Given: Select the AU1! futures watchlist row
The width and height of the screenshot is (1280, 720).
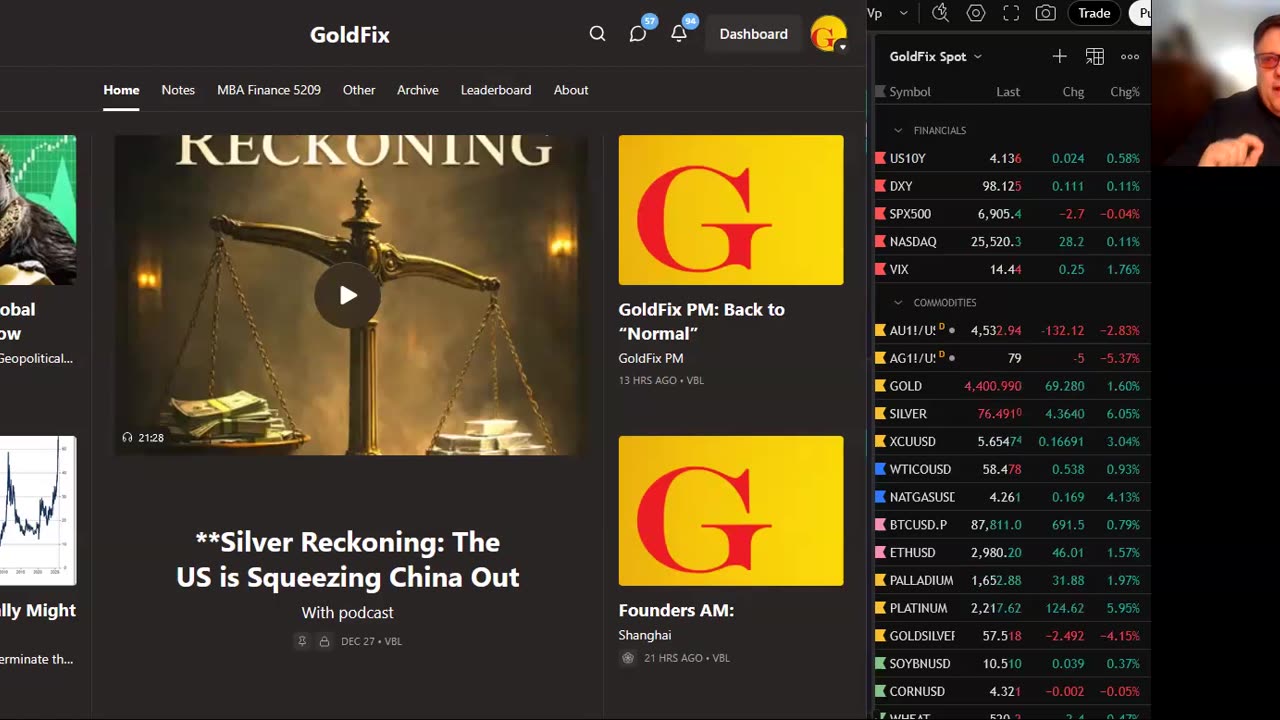Looking at the screenshot, I should 1012,330.
